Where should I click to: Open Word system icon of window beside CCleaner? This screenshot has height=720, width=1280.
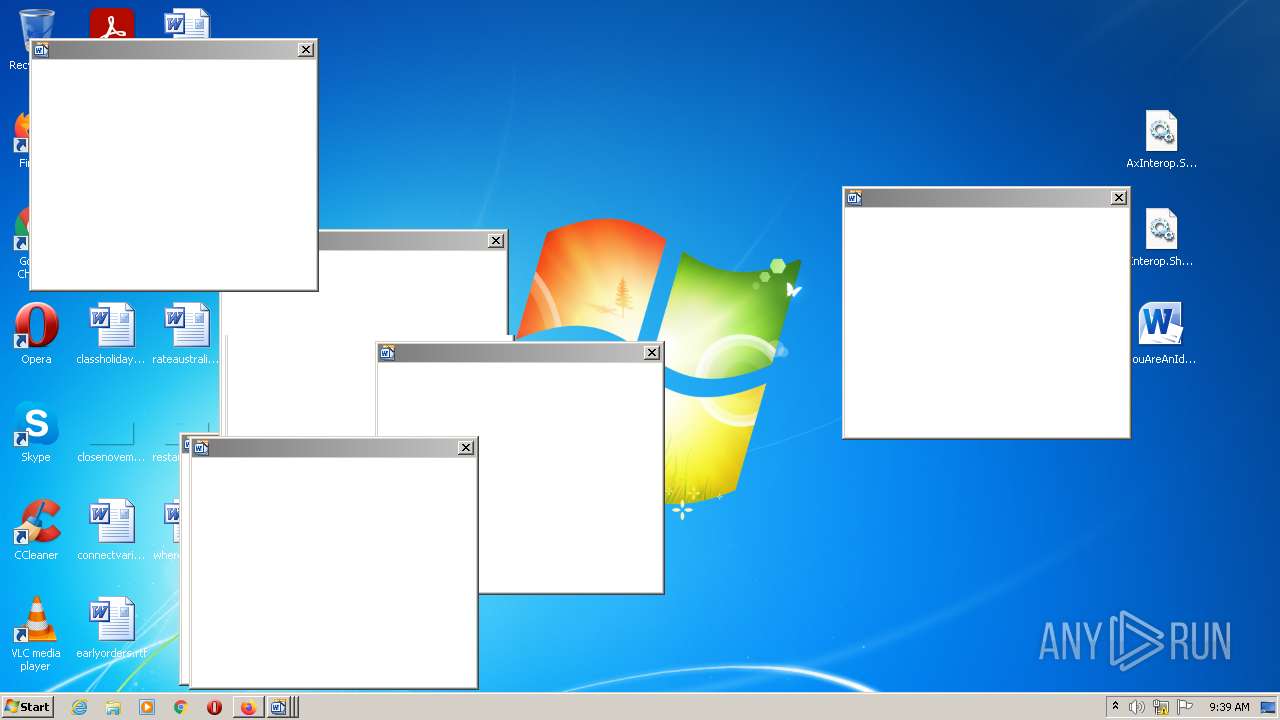click(x=201, y=448)
